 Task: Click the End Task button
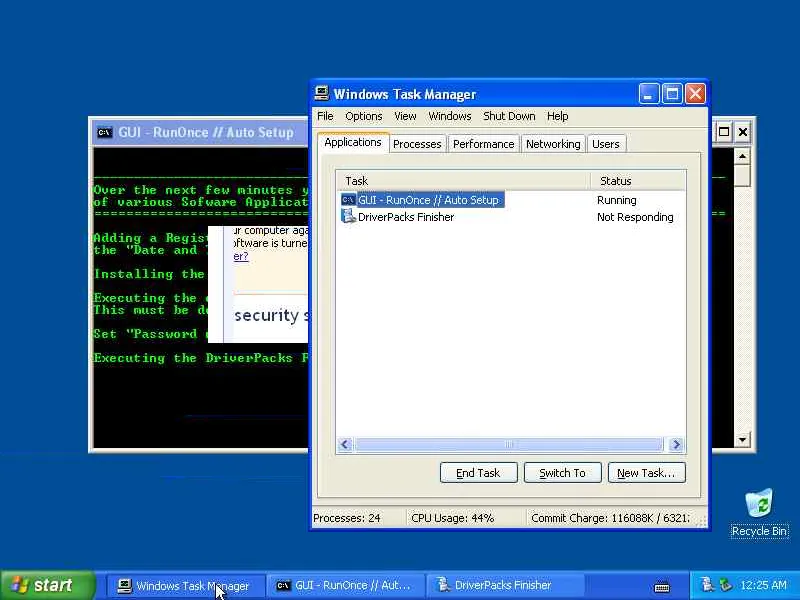tap(479, 473)
